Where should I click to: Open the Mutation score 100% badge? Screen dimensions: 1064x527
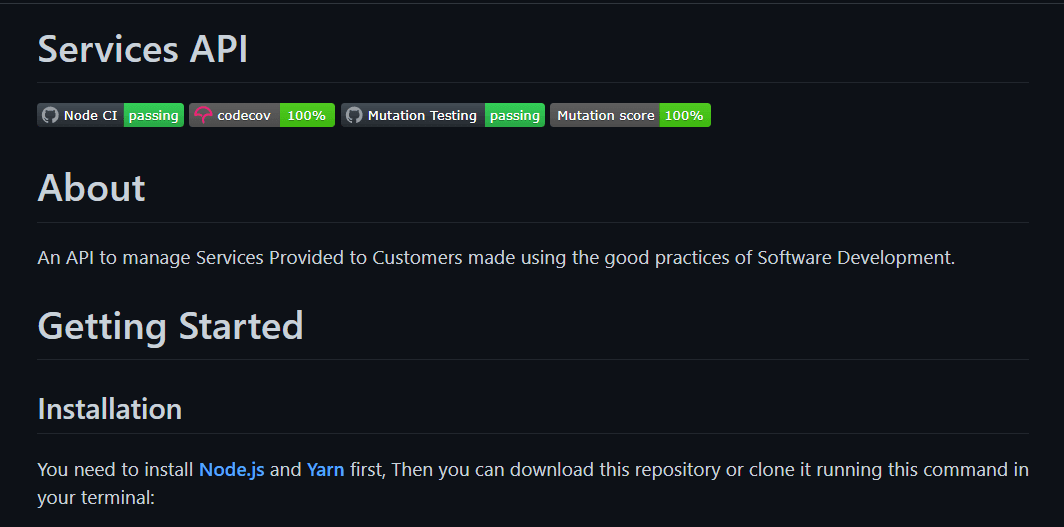tap(630, 115)
